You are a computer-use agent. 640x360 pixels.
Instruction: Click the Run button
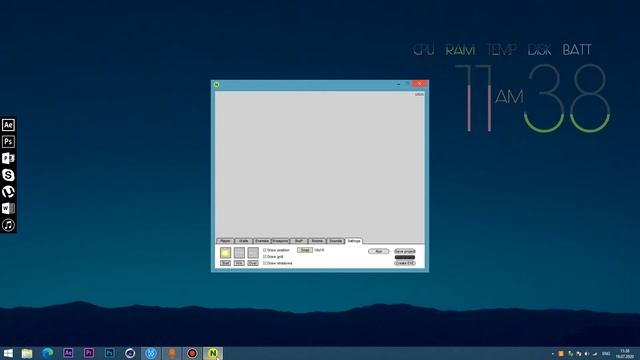[x=379, y=251]
